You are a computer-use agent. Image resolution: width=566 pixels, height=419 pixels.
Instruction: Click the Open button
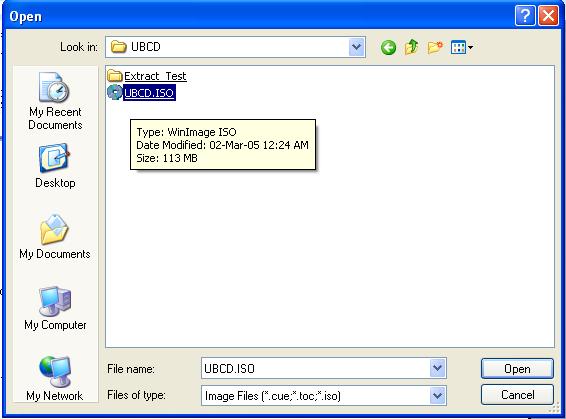click(517, 368)
